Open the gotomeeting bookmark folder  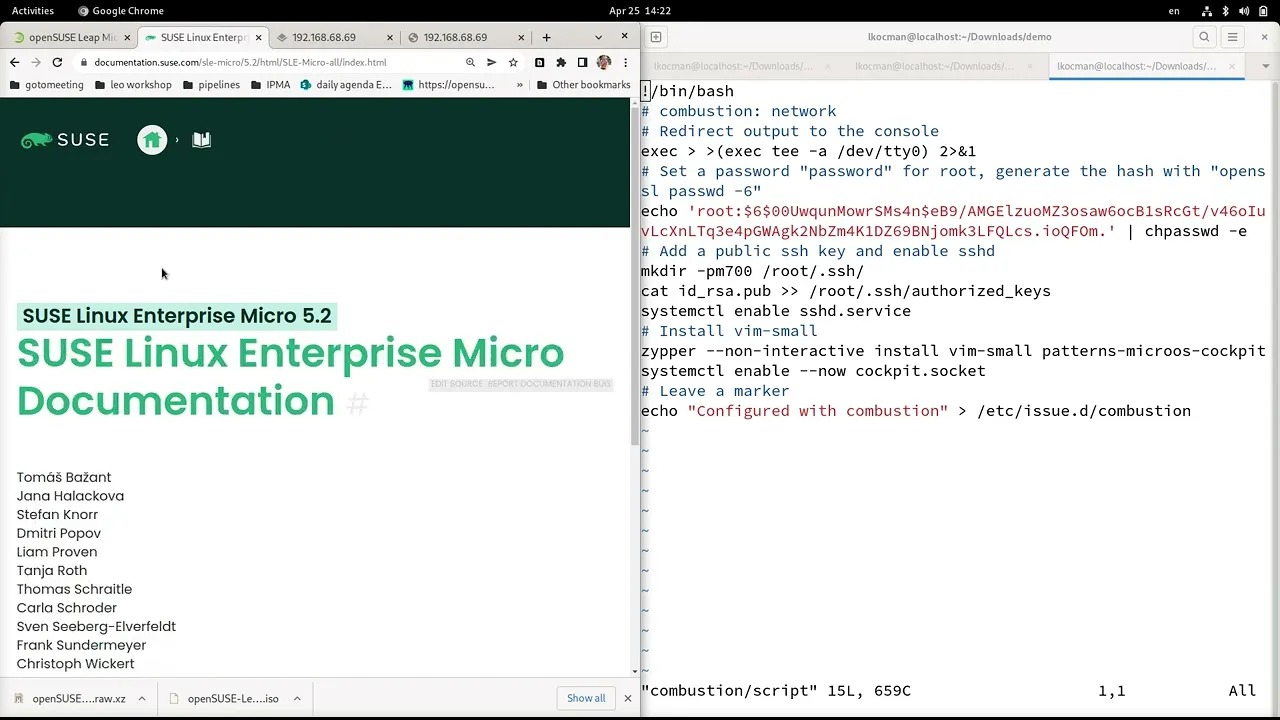point(46,85)
